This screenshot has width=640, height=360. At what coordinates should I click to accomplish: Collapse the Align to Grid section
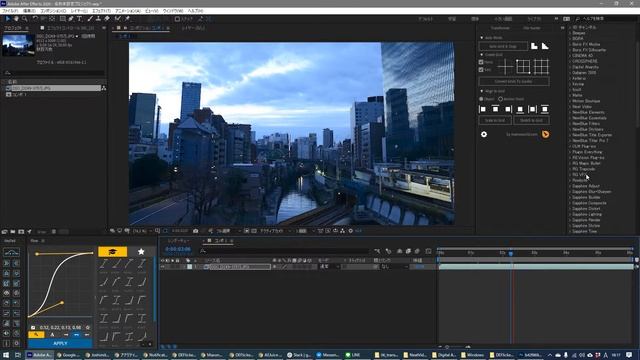482,91
